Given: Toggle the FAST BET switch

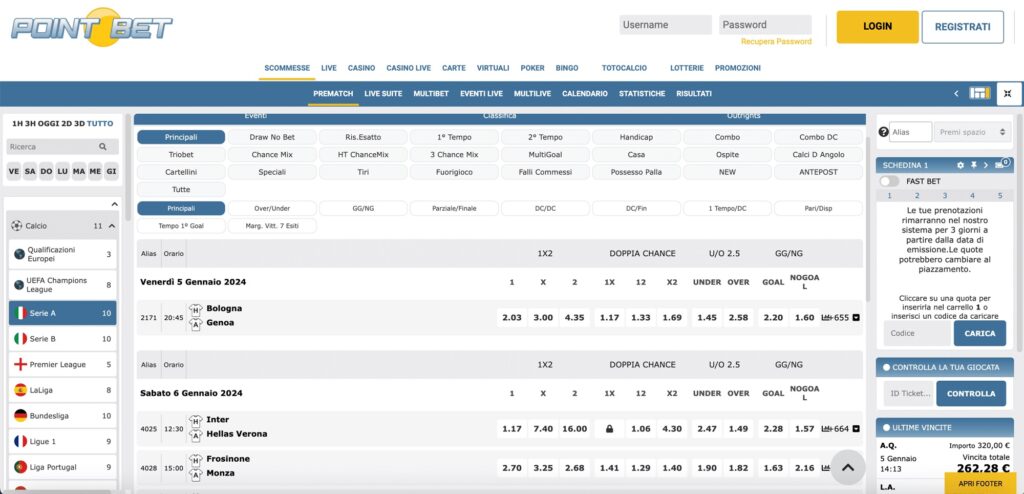Looking at the screenshot, I should point(889,181).
